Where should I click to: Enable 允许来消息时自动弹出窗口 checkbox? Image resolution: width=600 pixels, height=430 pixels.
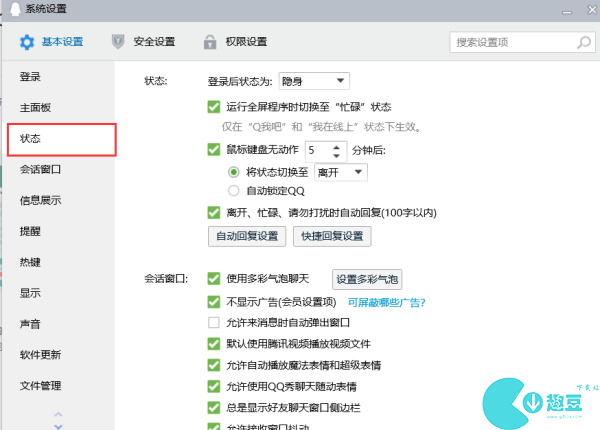(213, 323)
